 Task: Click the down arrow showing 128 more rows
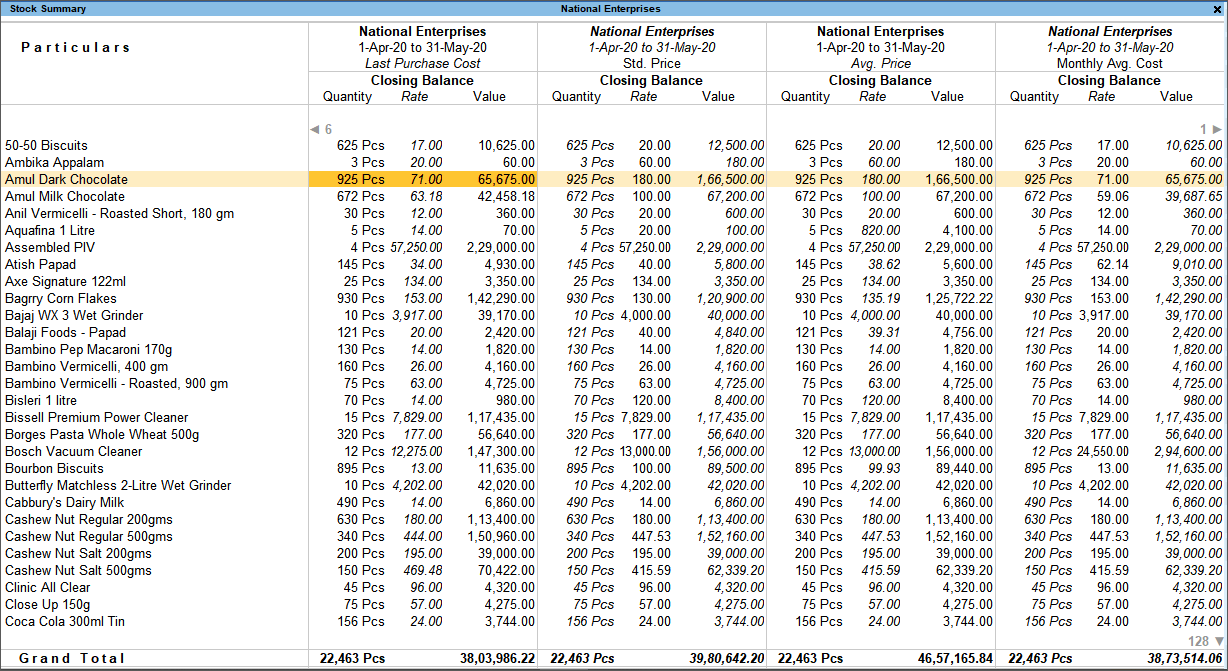tap(1205, 641)
